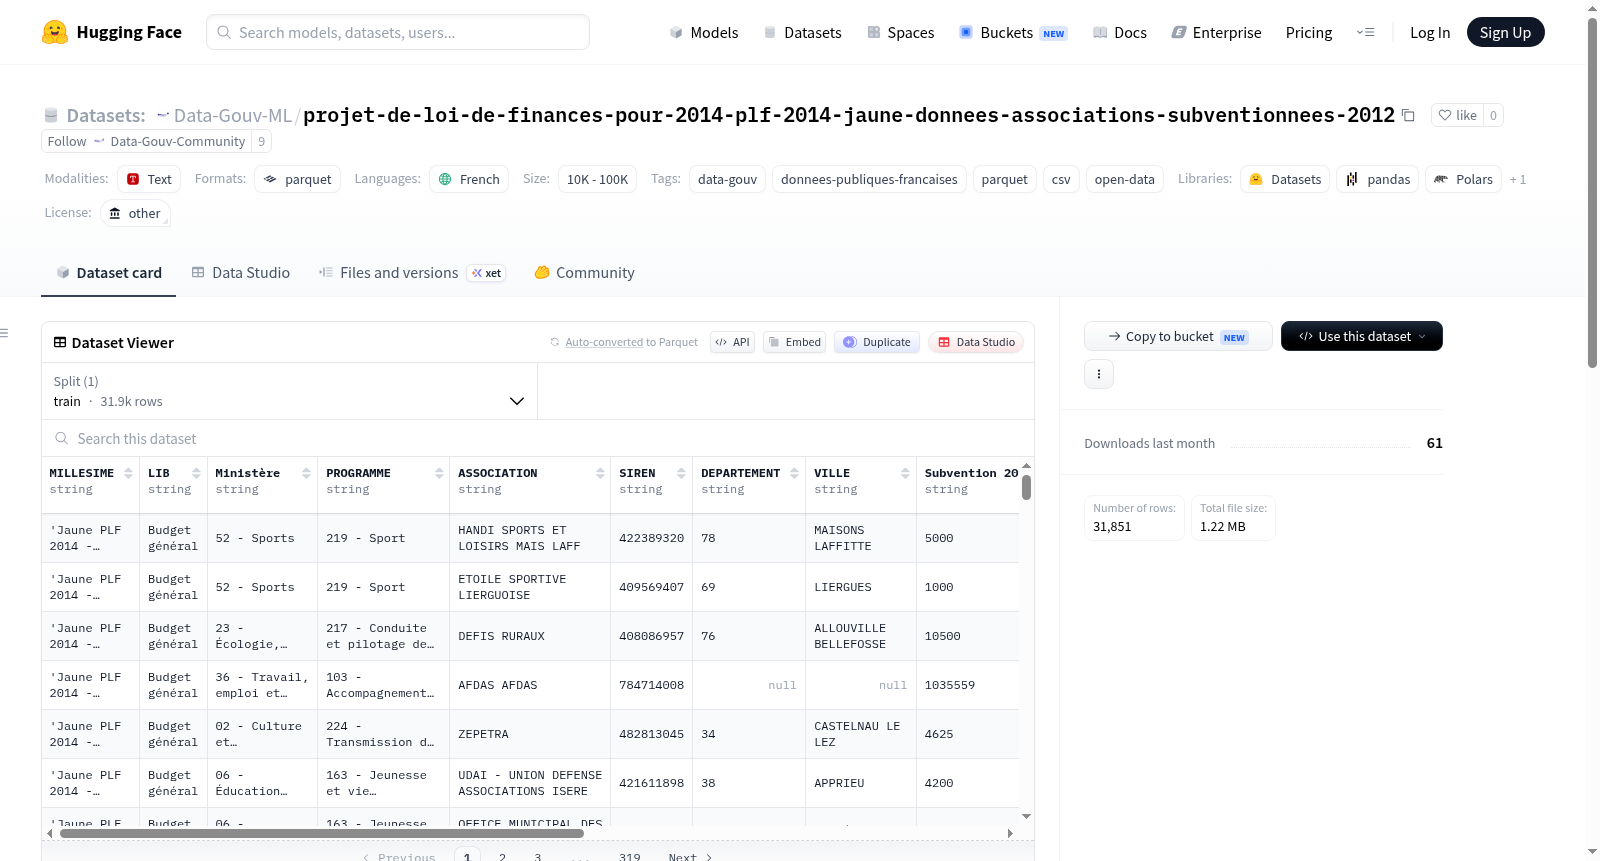Click the page vertical scrollbar
The height and width of the screenshot is (861, 1600).
click(x=1592, y=193)
